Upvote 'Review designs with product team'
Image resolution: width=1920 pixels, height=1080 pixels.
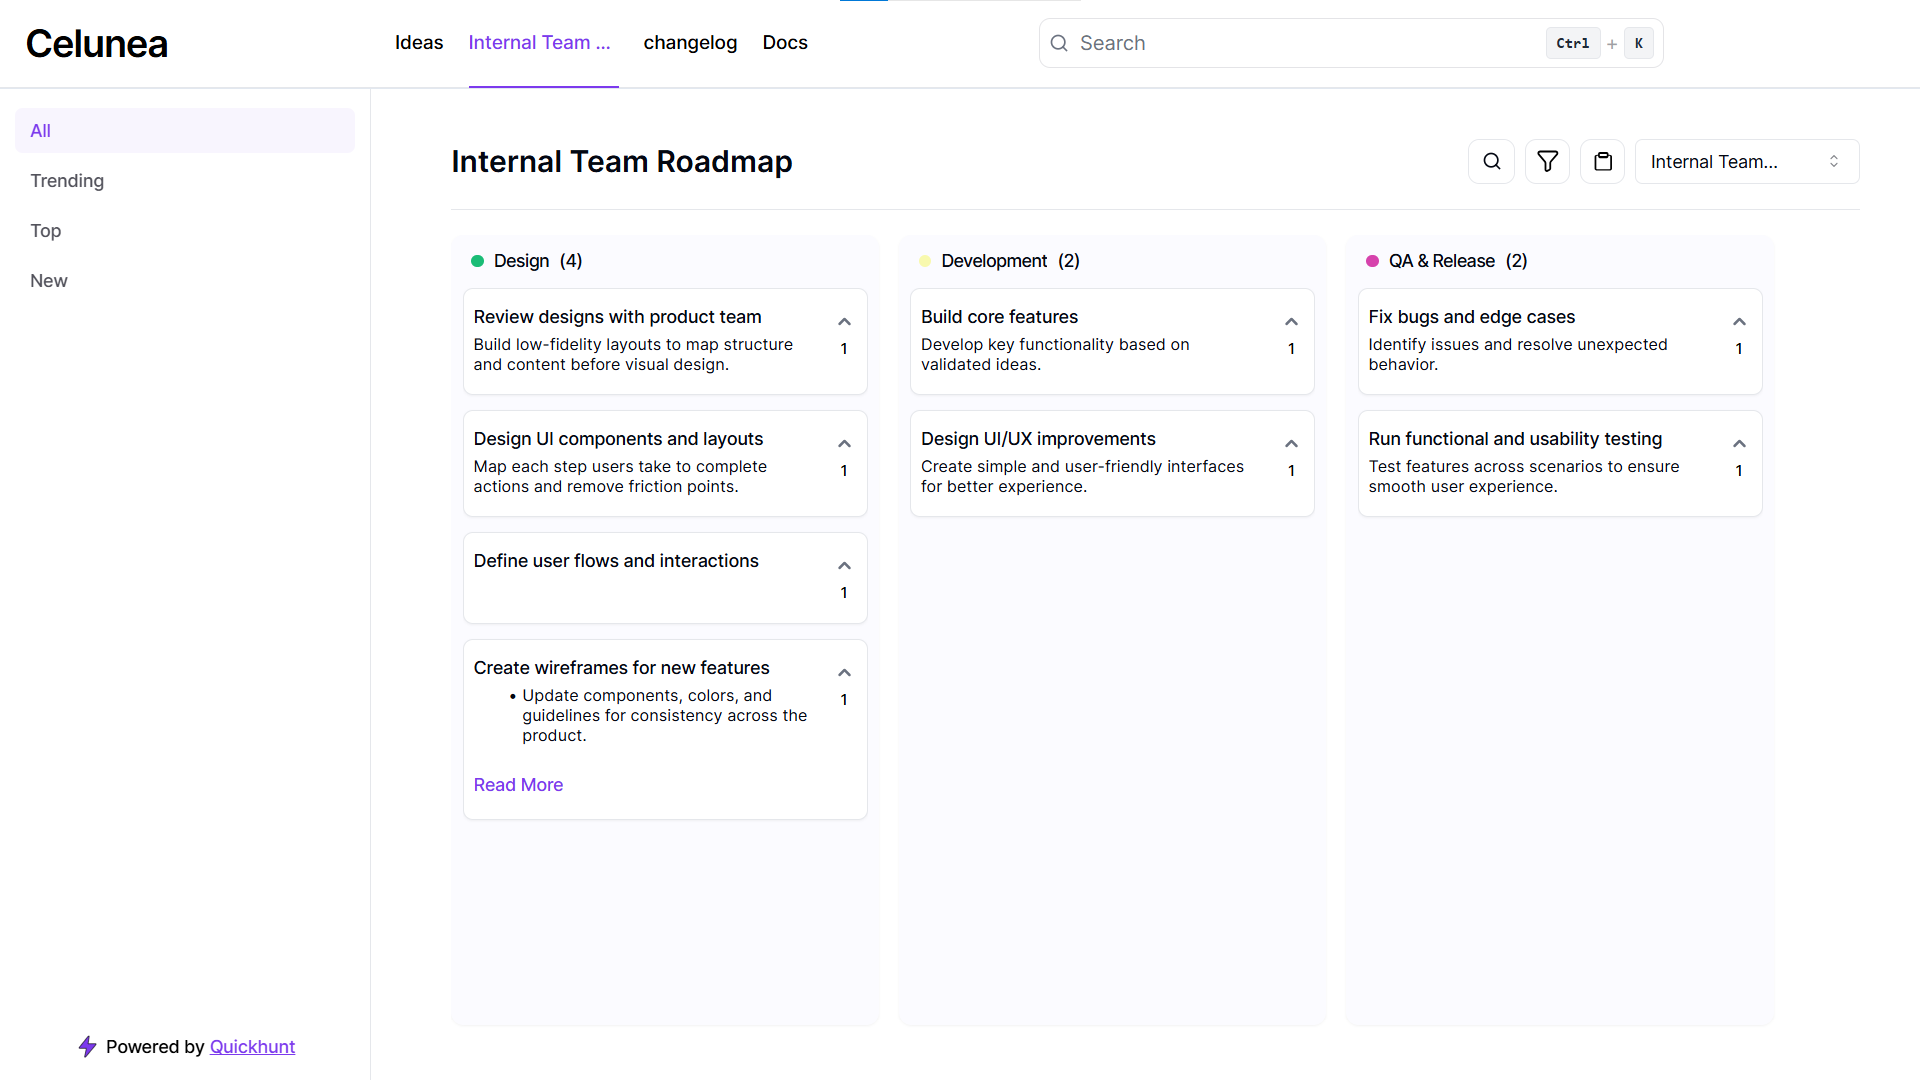click(x=844, y=322)
